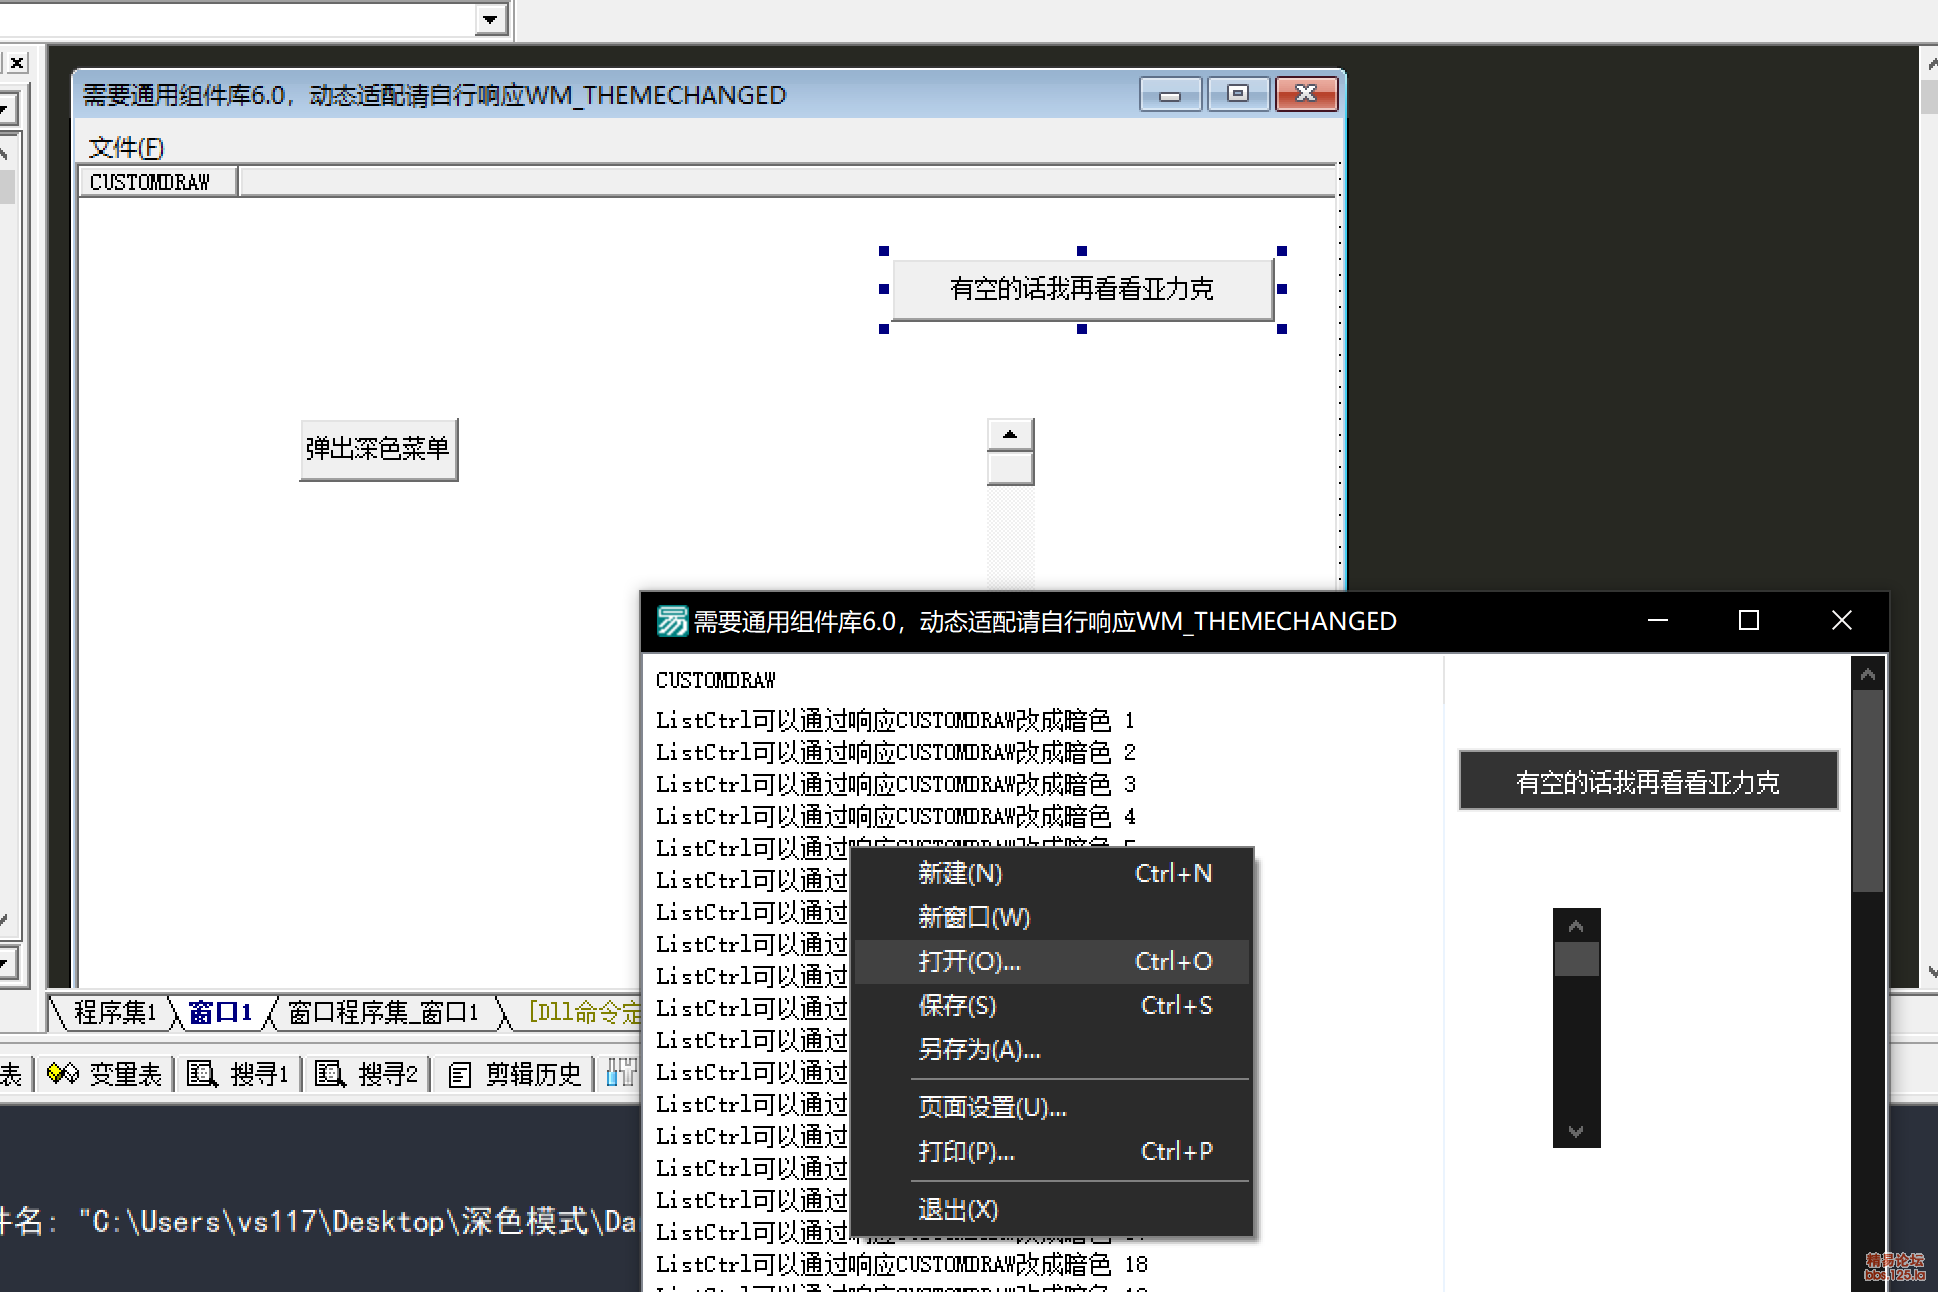Select 保存(S) in the context menu
This screenshot has height=1292, width=1938.
click(1053, 1005)
